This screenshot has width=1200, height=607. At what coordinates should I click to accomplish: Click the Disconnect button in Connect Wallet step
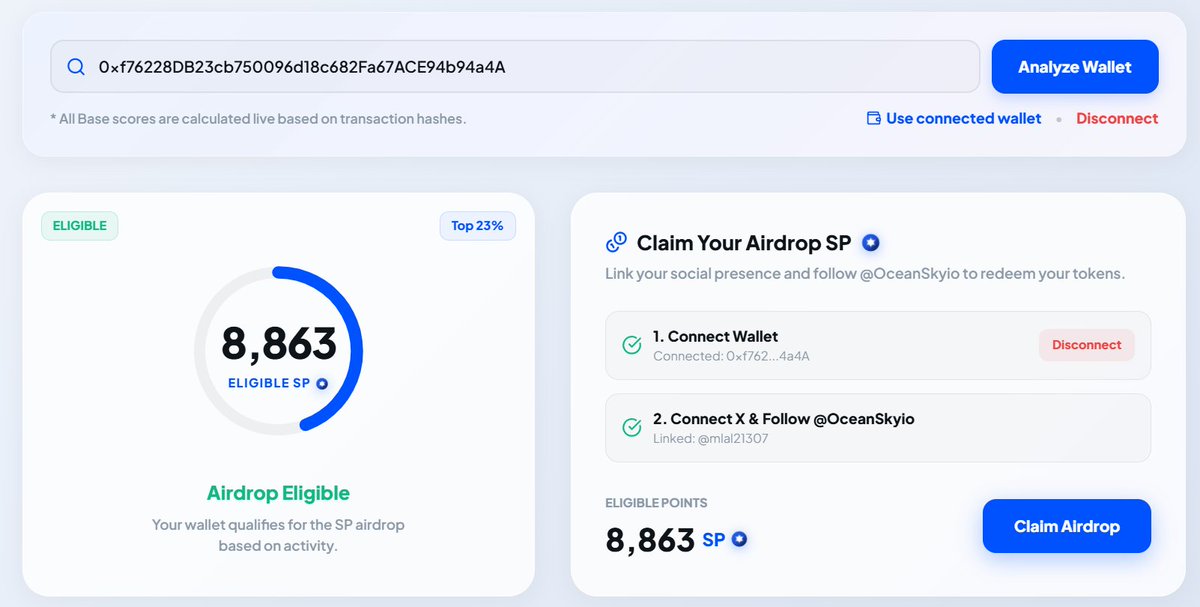tap(1087, 345)
